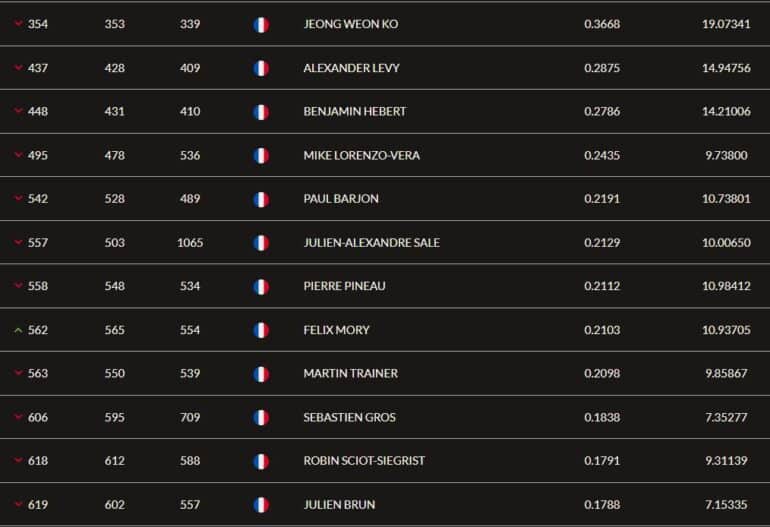This screenshot has height=527, width=770.
Task: Click the flag icon in Benjamin Hebert's row
Action: click(x=261, y=112)
